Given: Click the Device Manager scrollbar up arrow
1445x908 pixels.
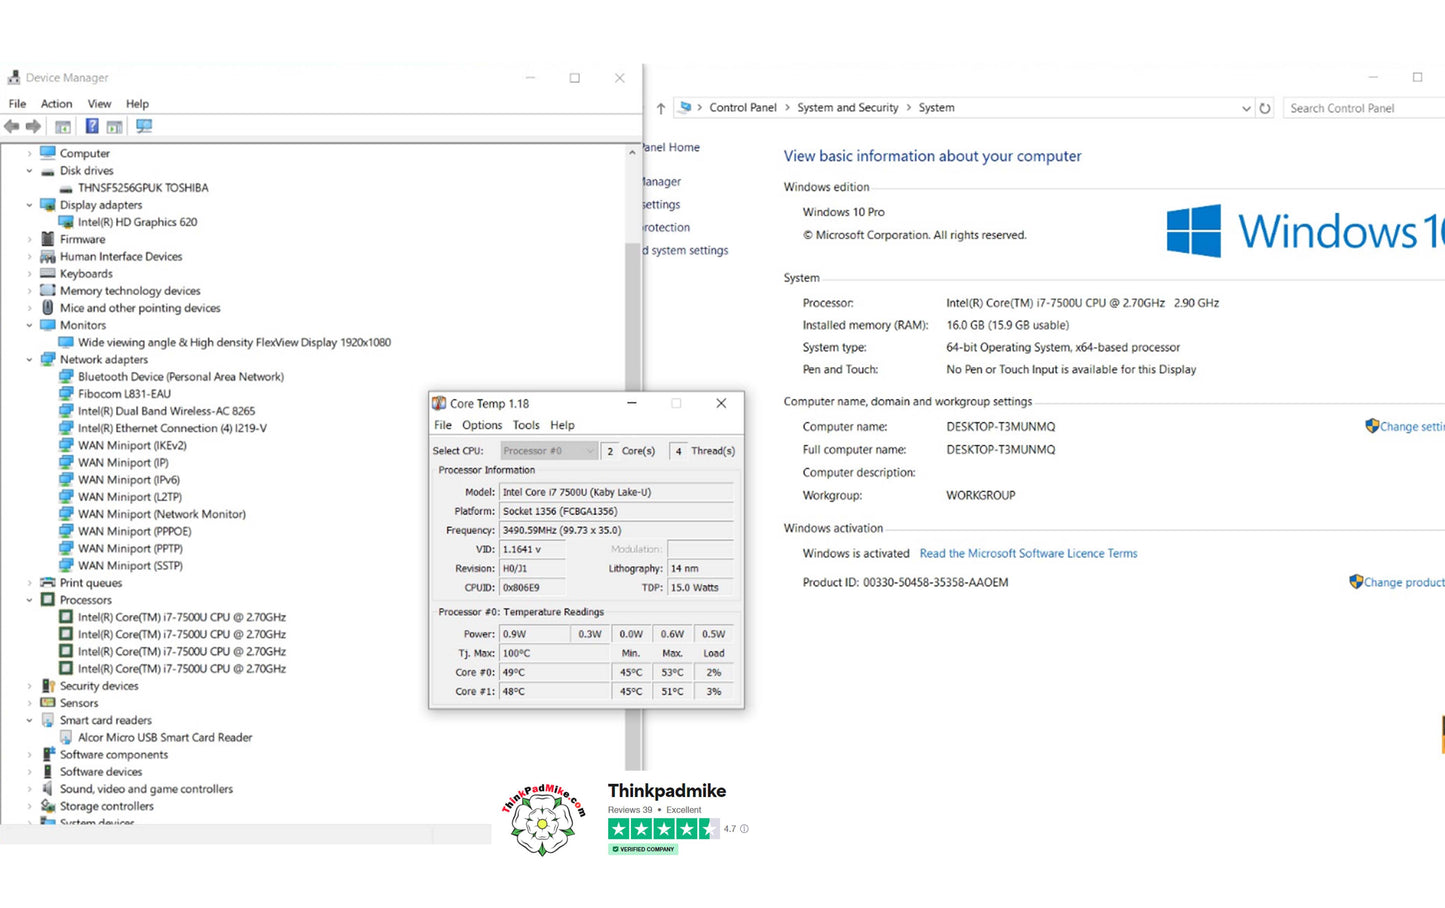Looking at the screenshot, I should [632, 152].
